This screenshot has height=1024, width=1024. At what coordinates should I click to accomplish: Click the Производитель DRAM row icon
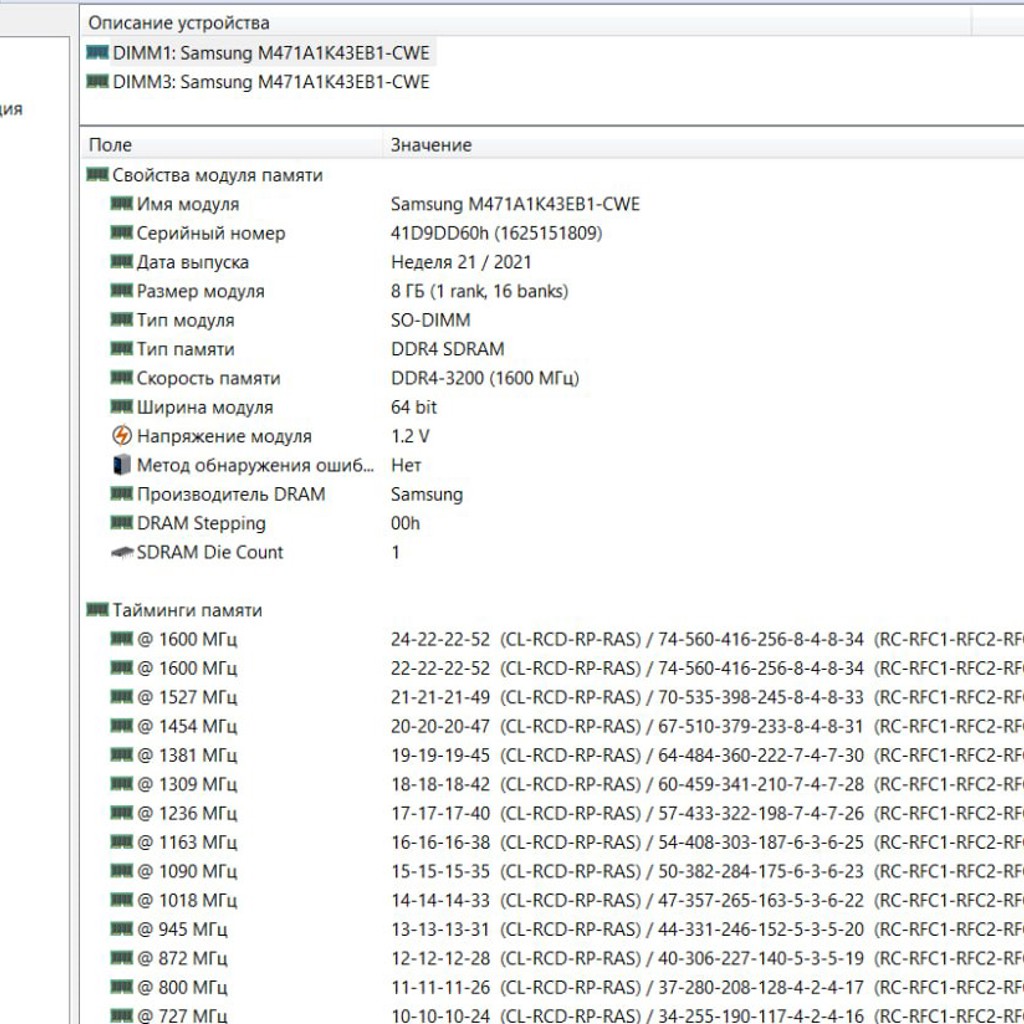pos(121,494)
